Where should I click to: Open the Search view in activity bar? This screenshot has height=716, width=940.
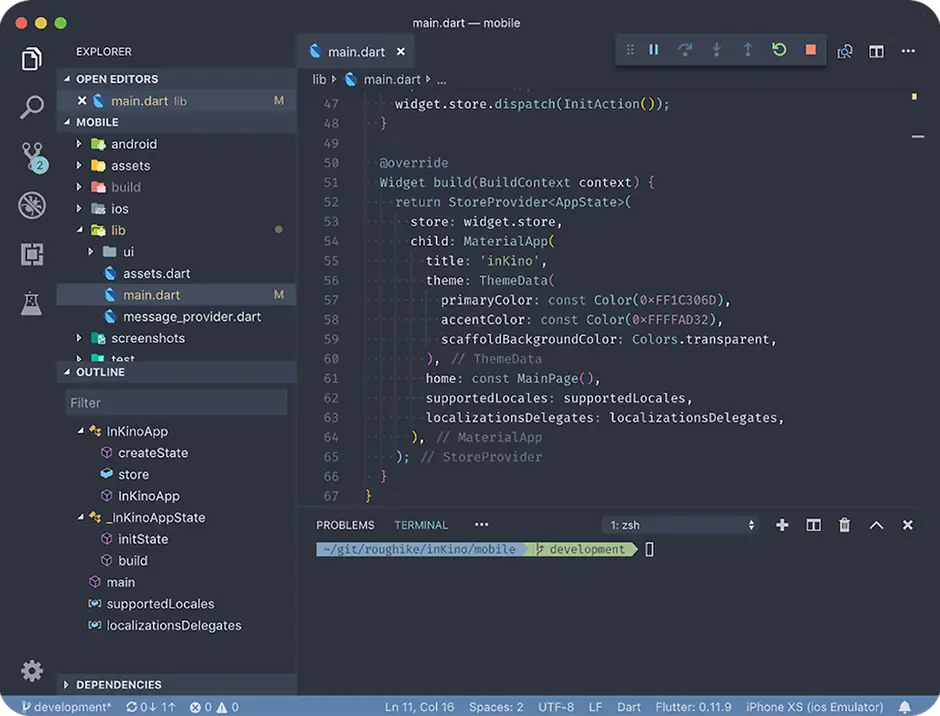pos(32,107)
